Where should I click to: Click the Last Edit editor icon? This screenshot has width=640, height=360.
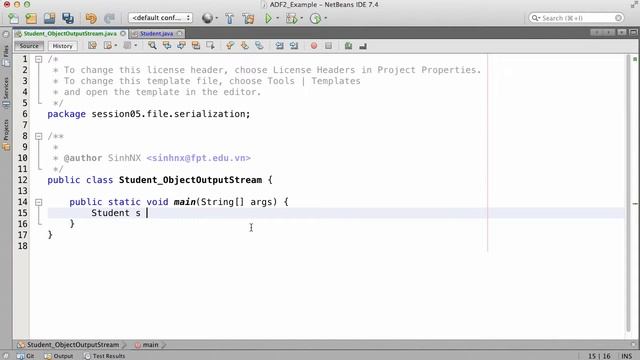click(x=92, y=46)
